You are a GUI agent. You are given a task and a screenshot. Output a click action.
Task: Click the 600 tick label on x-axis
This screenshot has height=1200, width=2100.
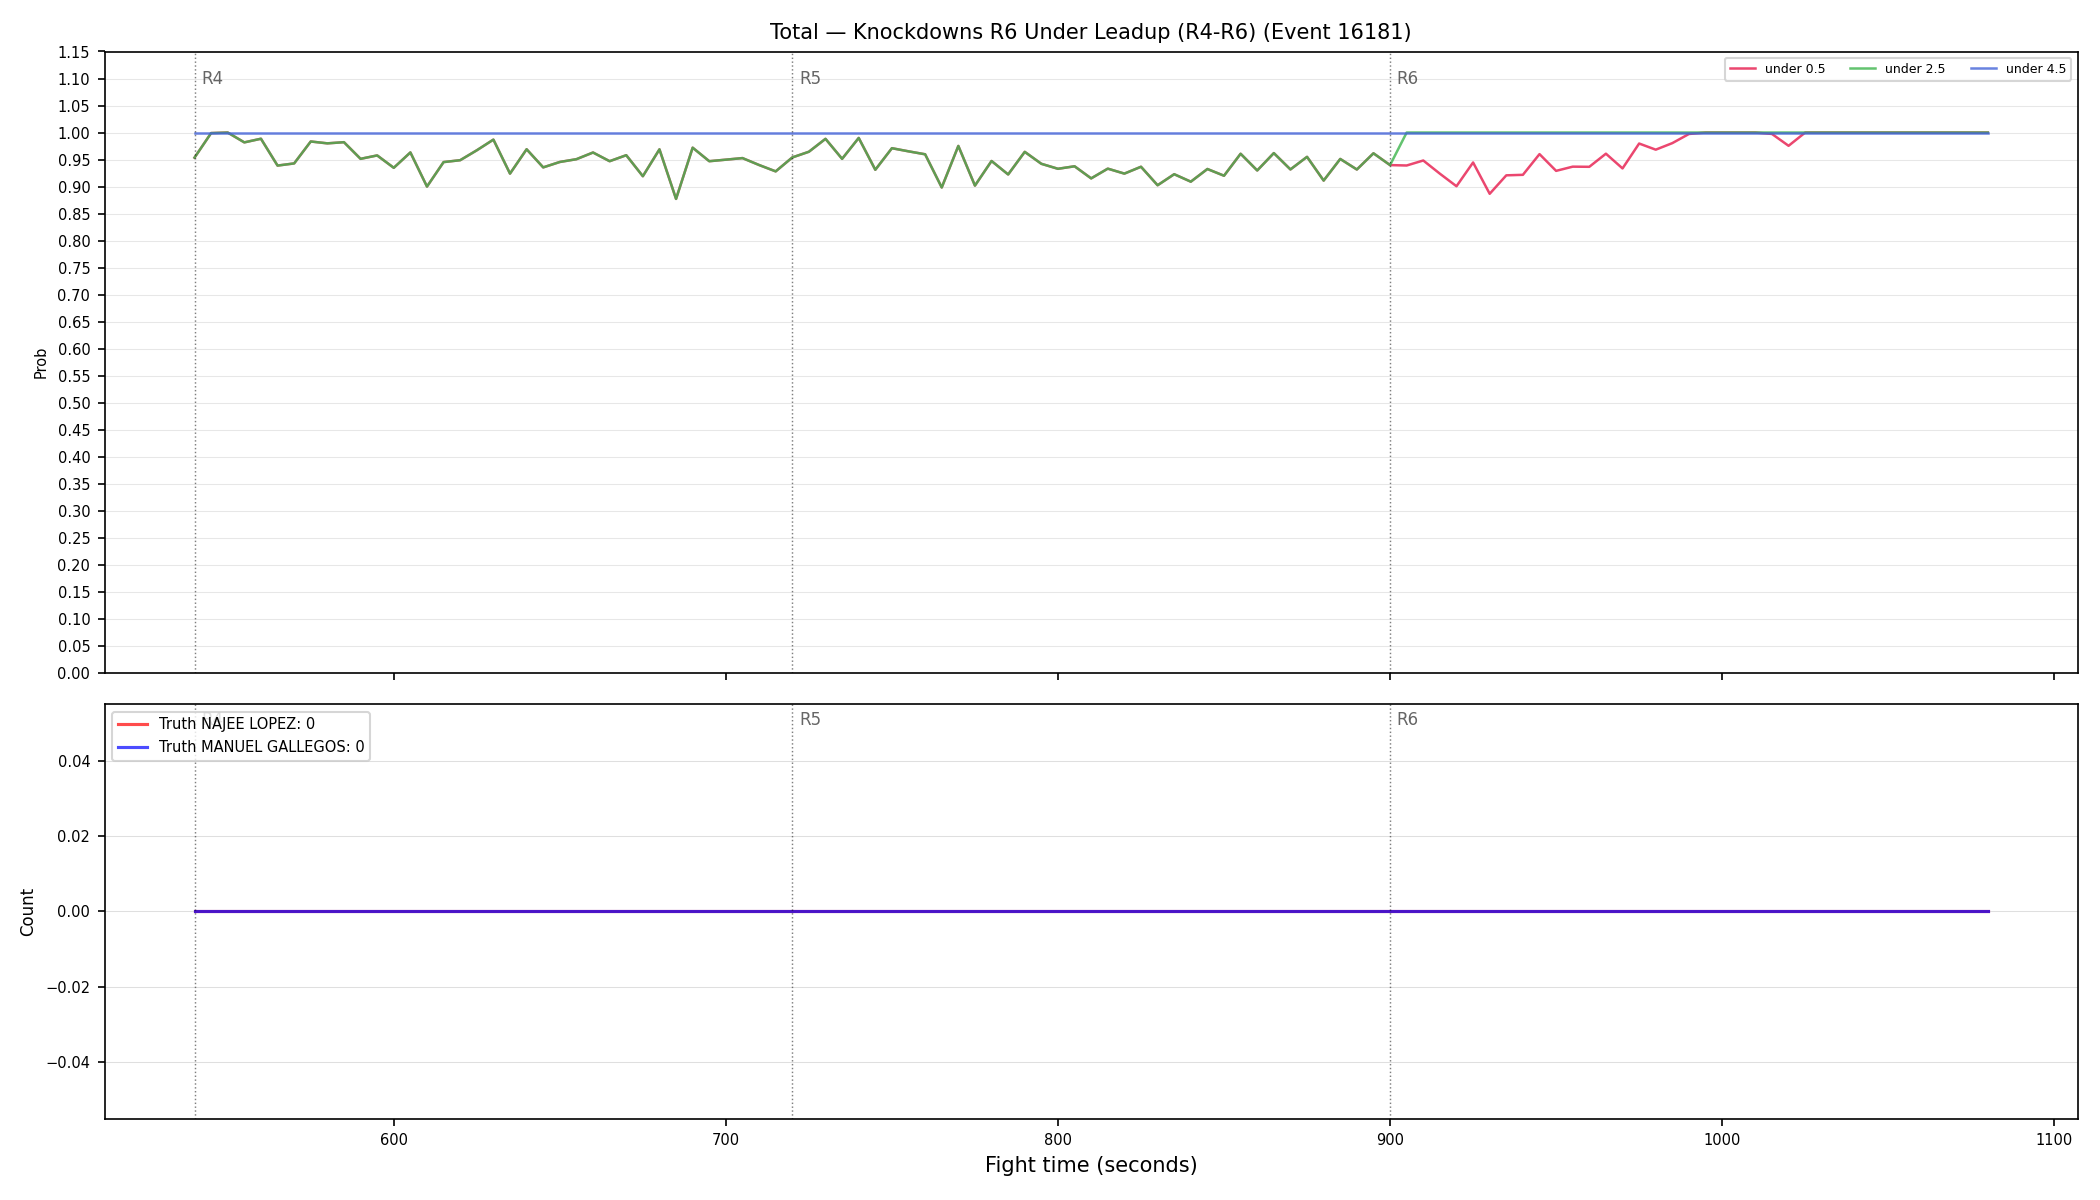(x=394, y=1140)
